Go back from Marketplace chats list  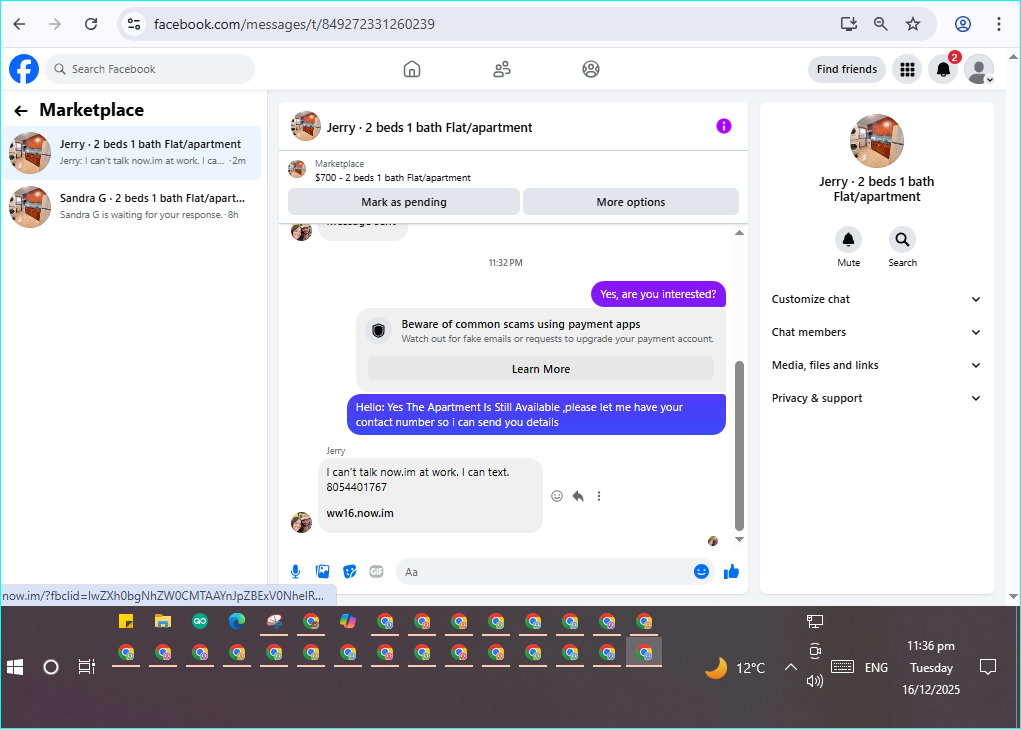[21, 111]
